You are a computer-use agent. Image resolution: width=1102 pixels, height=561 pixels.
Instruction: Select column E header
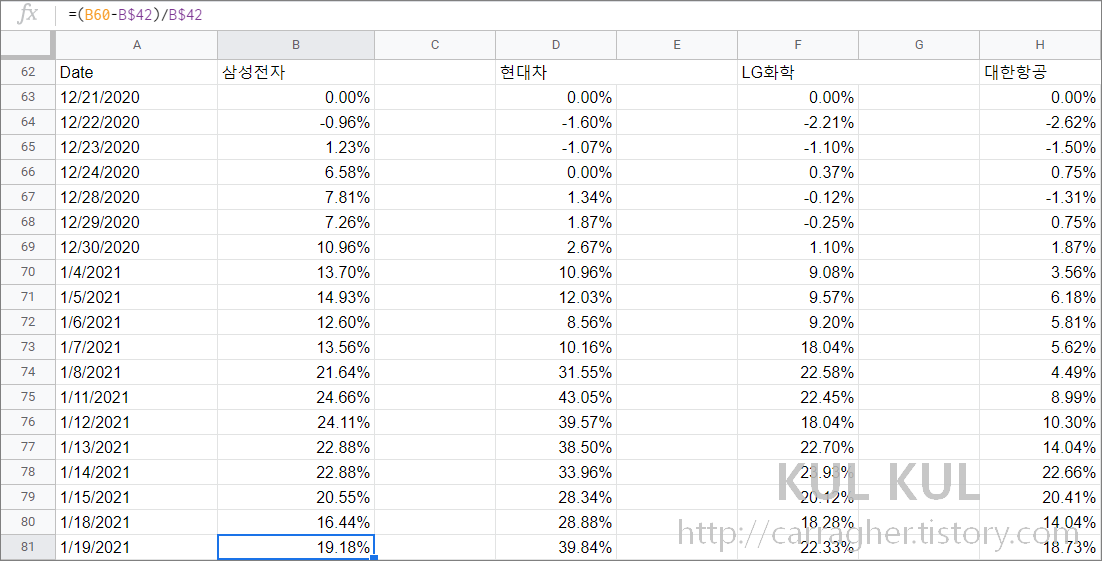tap(677, 45)
